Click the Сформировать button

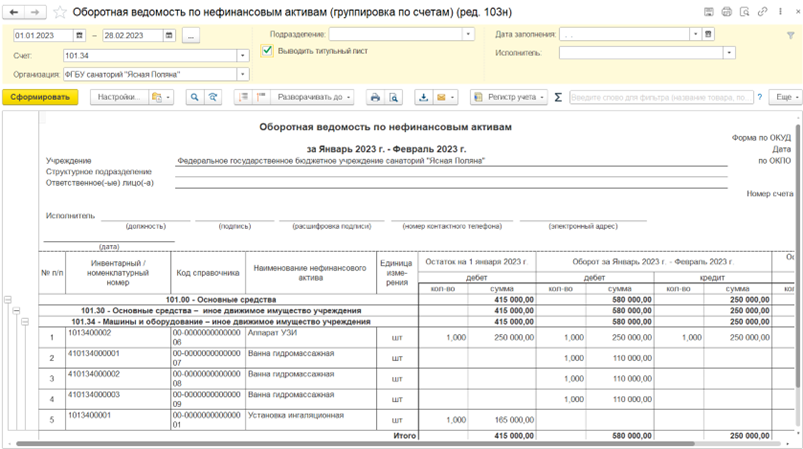coord(40,97)
